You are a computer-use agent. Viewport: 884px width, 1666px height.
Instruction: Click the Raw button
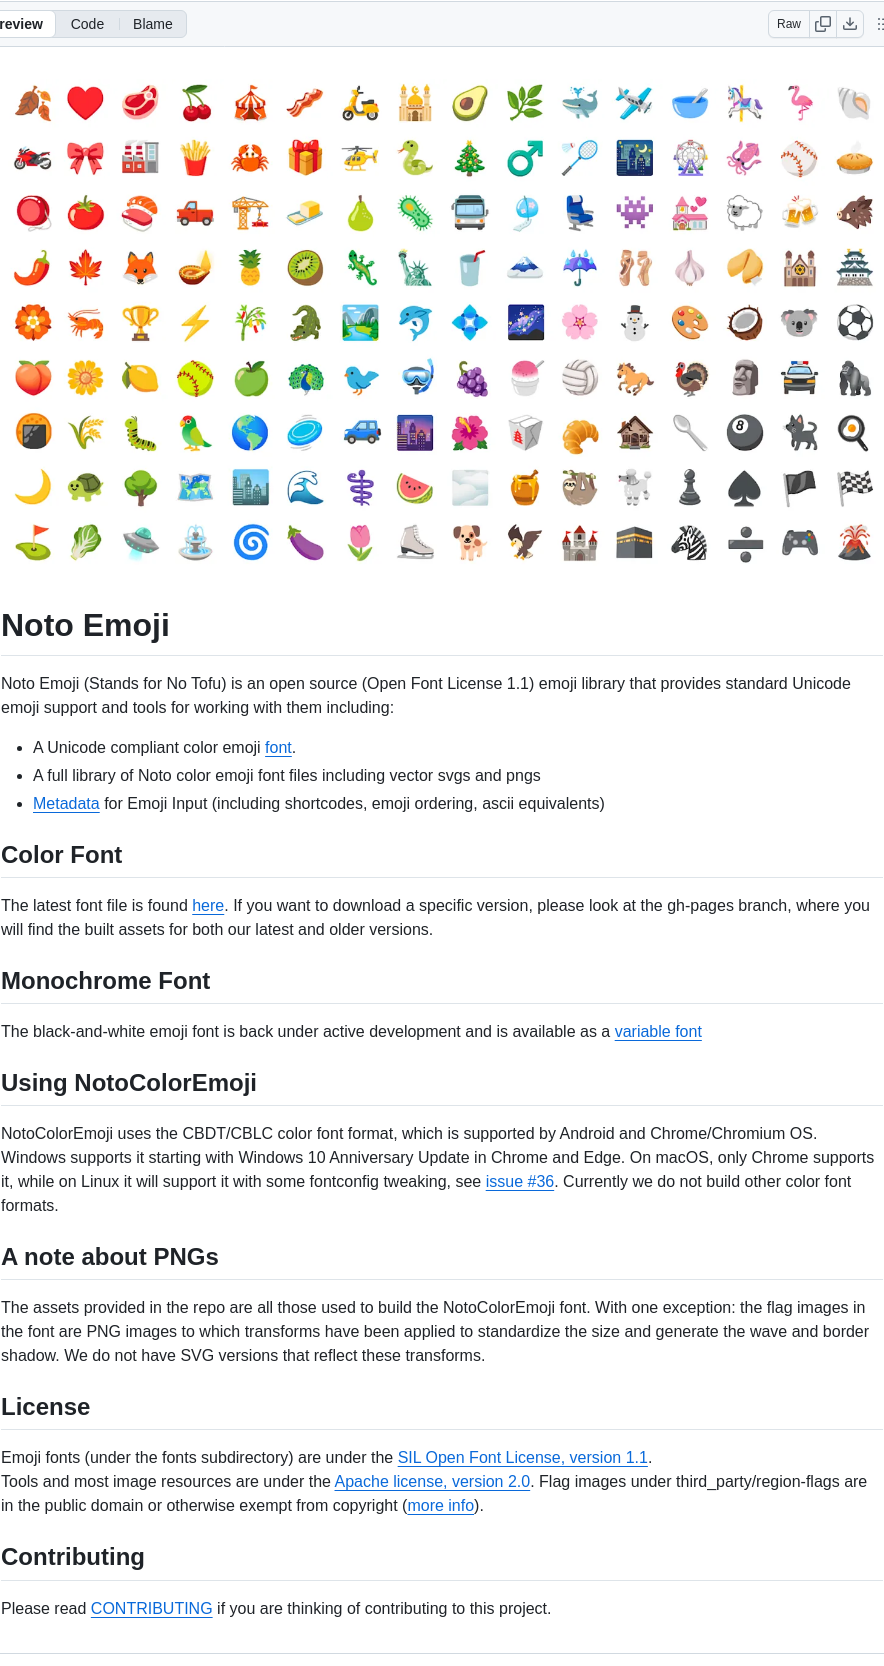788,23
